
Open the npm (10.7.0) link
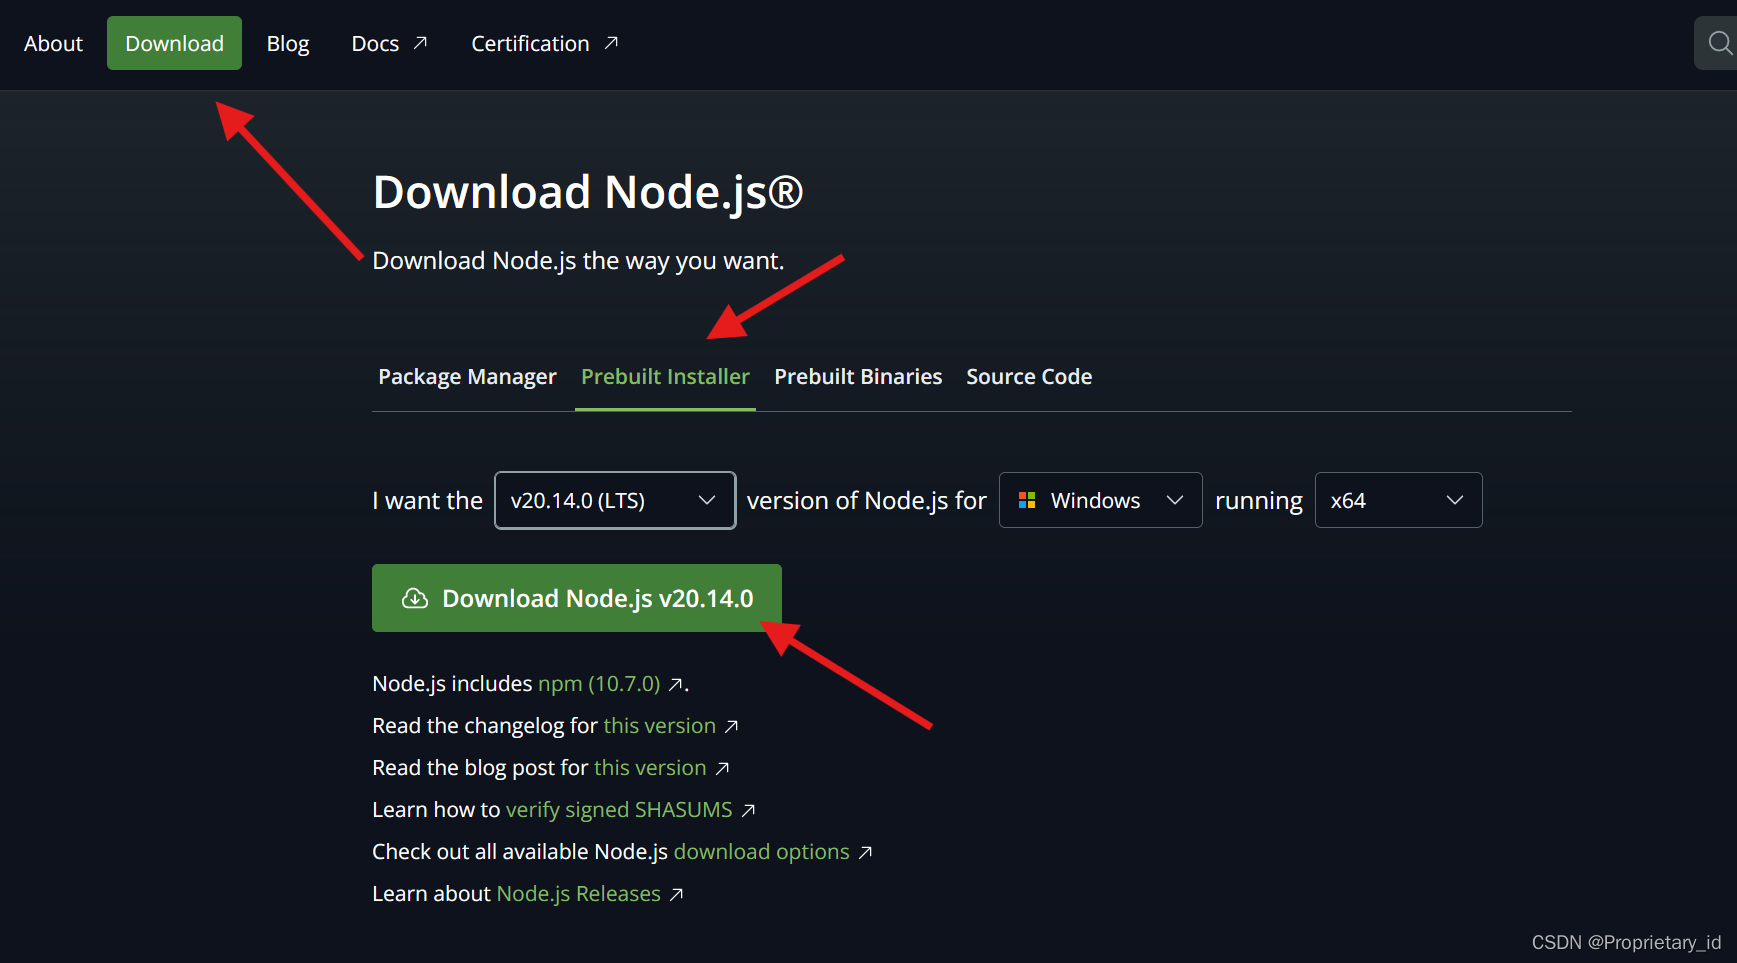[599, 684]
